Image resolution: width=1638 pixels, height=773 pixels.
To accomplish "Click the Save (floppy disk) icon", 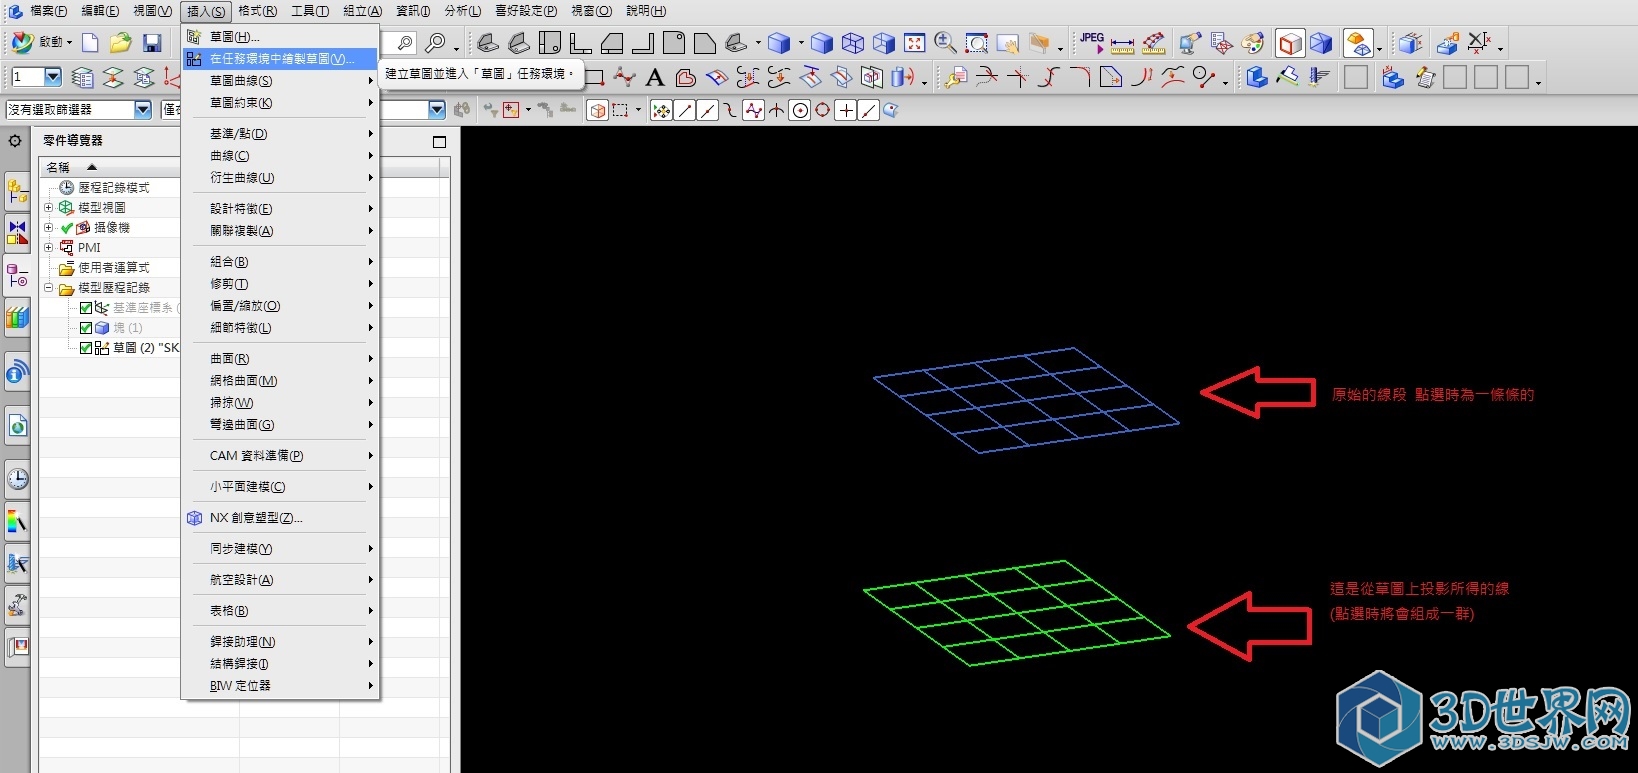I will coord(152,43).
